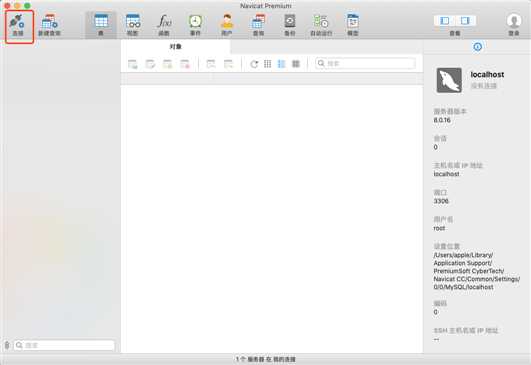
Task: Select server version value 8.0.16
Action: pos(442,120)
